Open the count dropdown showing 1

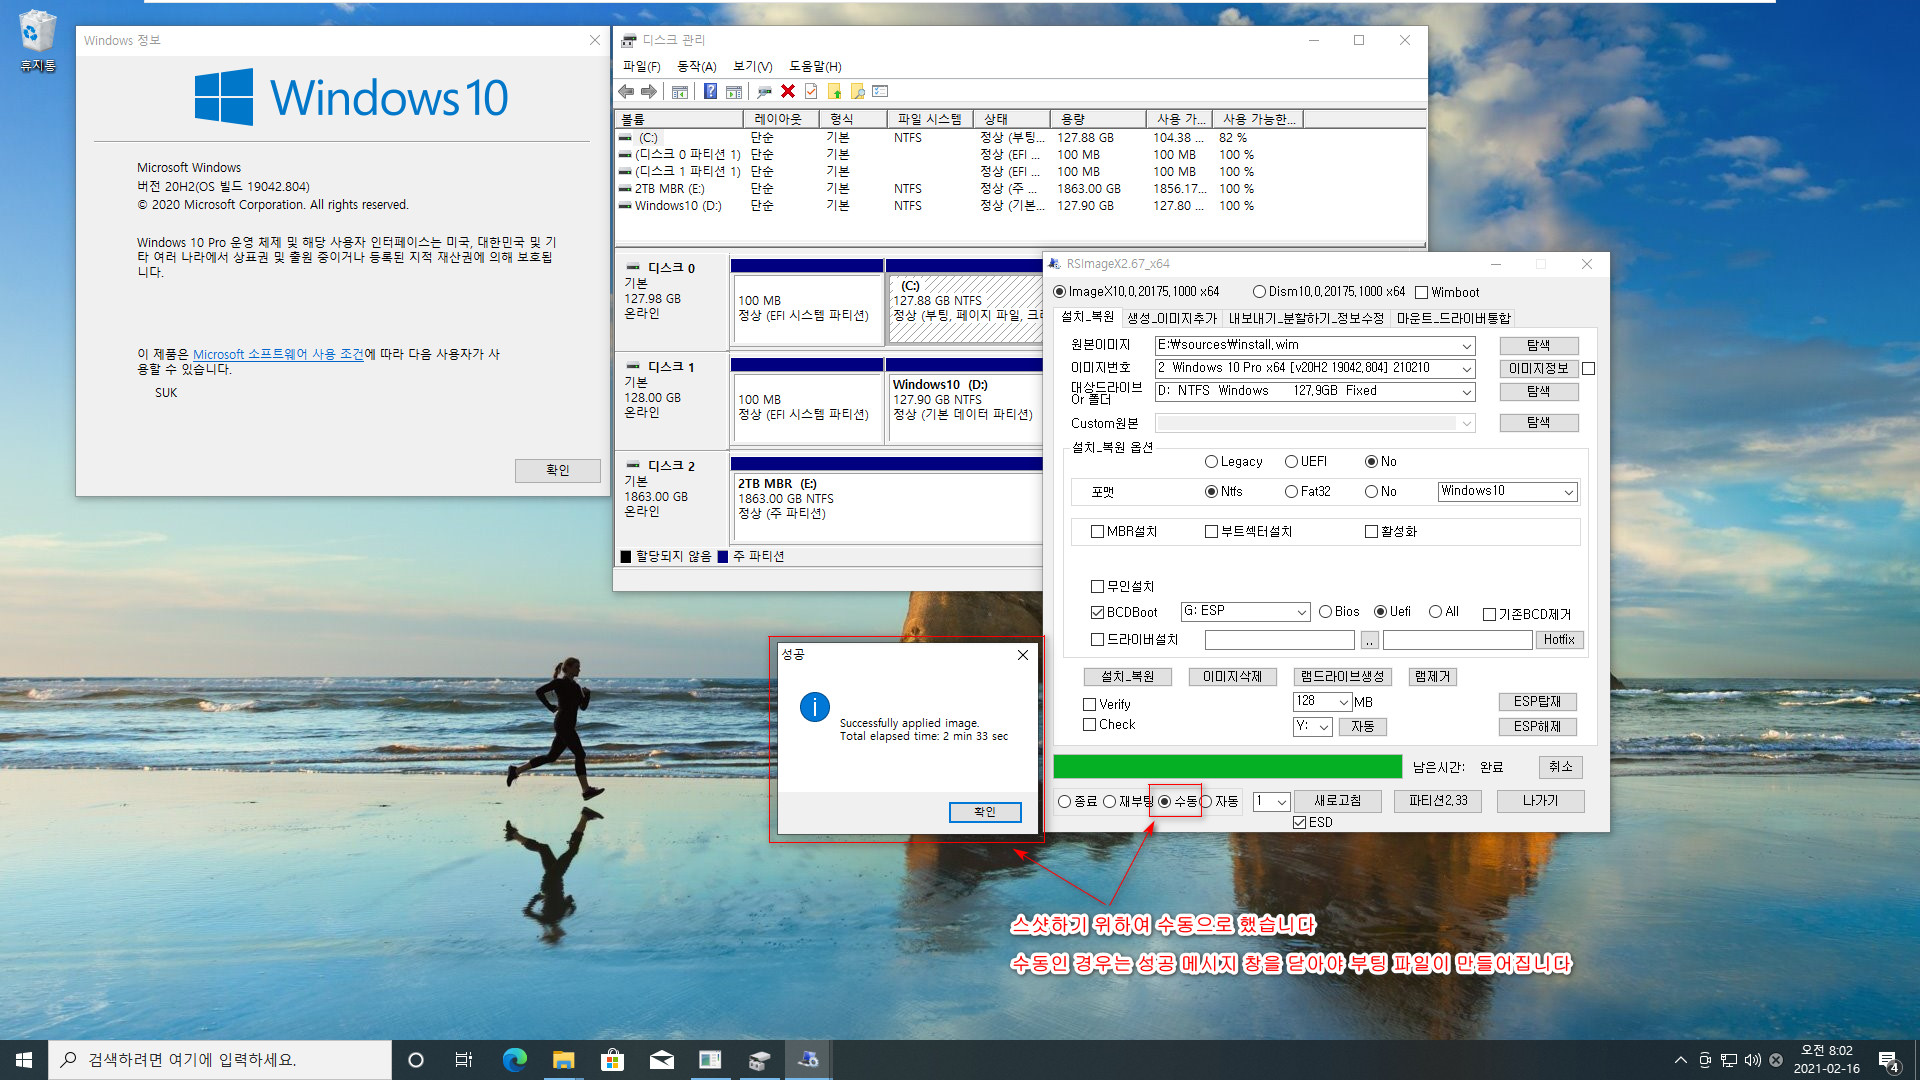tap(1281, 801)
